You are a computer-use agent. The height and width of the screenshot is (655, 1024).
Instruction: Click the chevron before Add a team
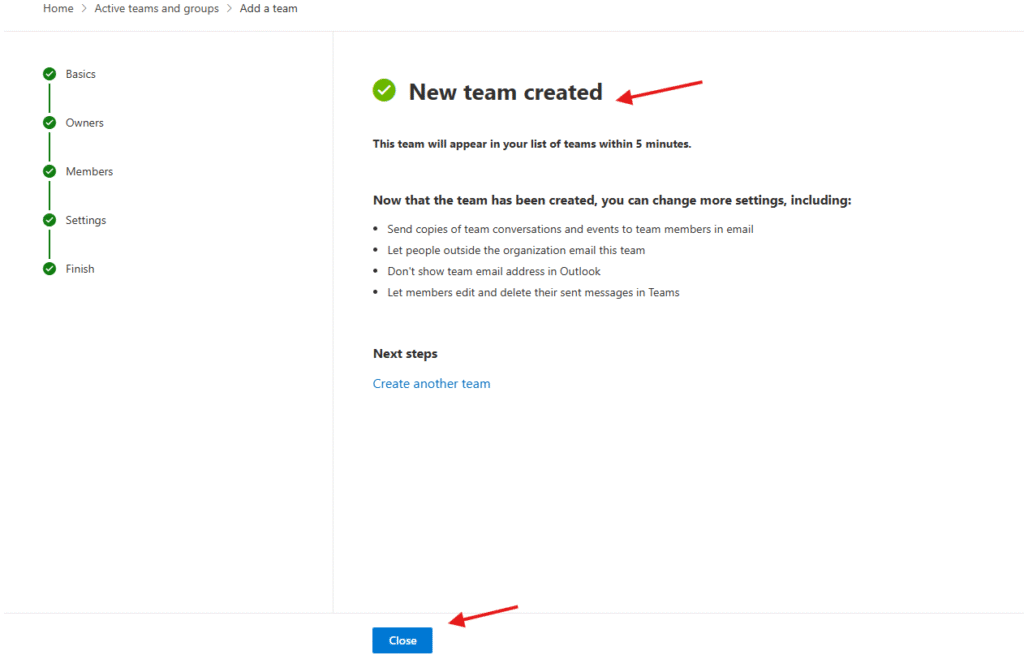pyautogui.click(x=229, y=9)
